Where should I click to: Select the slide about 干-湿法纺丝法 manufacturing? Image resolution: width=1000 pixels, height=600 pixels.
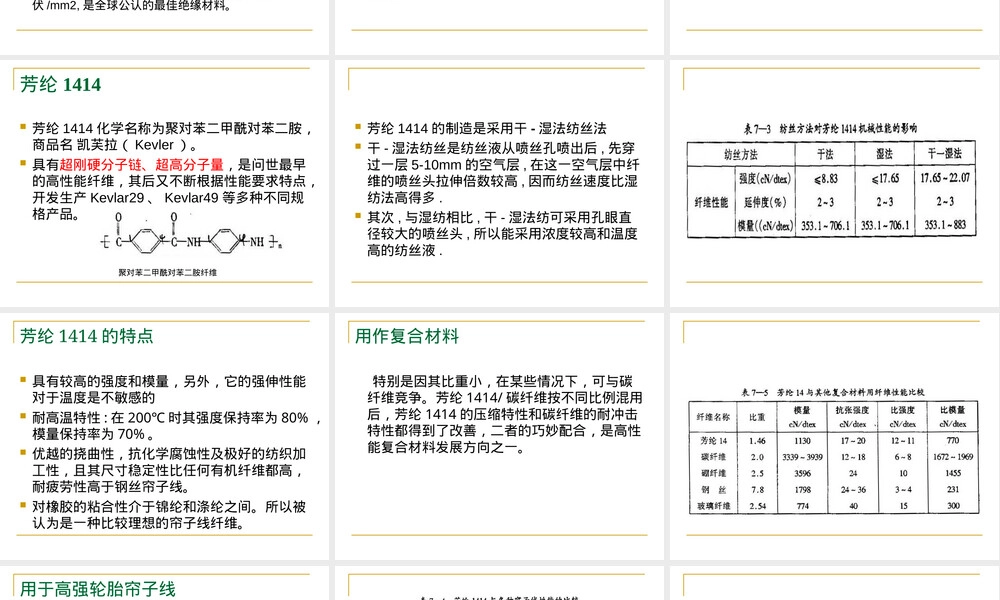click(x=499, y=183)
